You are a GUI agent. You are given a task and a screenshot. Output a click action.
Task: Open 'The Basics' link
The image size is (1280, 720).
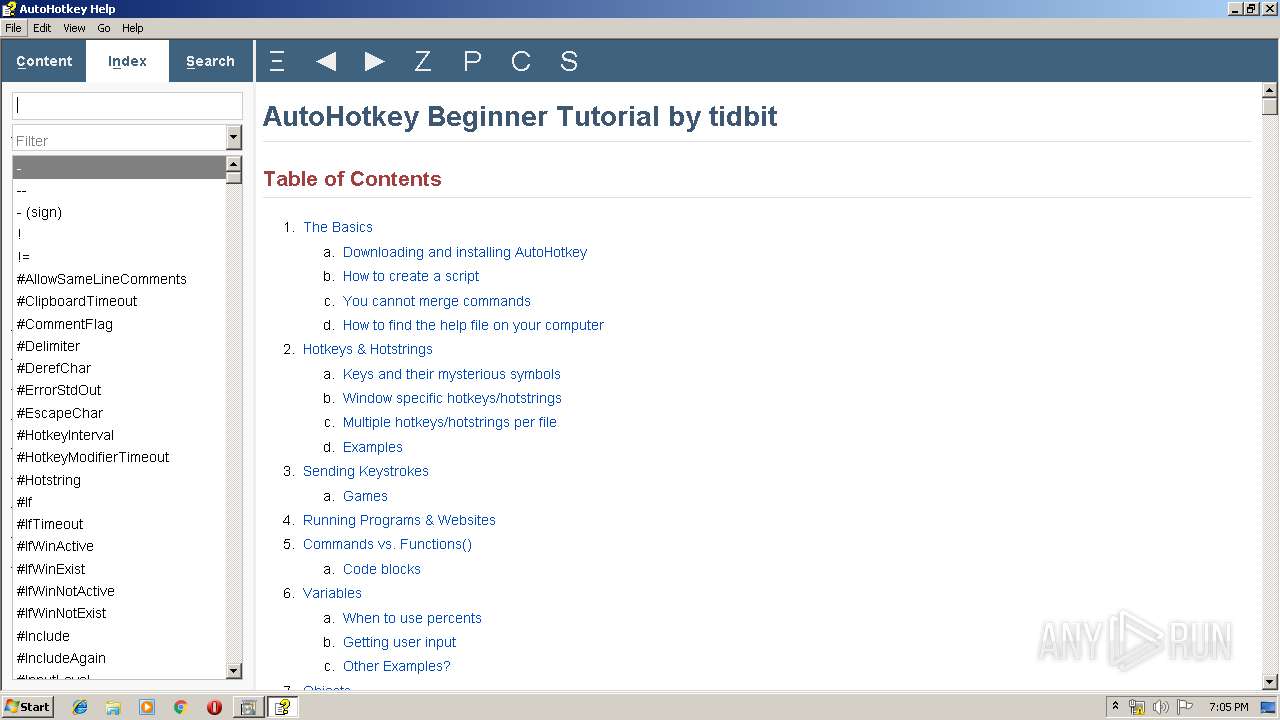click(338, 227)
